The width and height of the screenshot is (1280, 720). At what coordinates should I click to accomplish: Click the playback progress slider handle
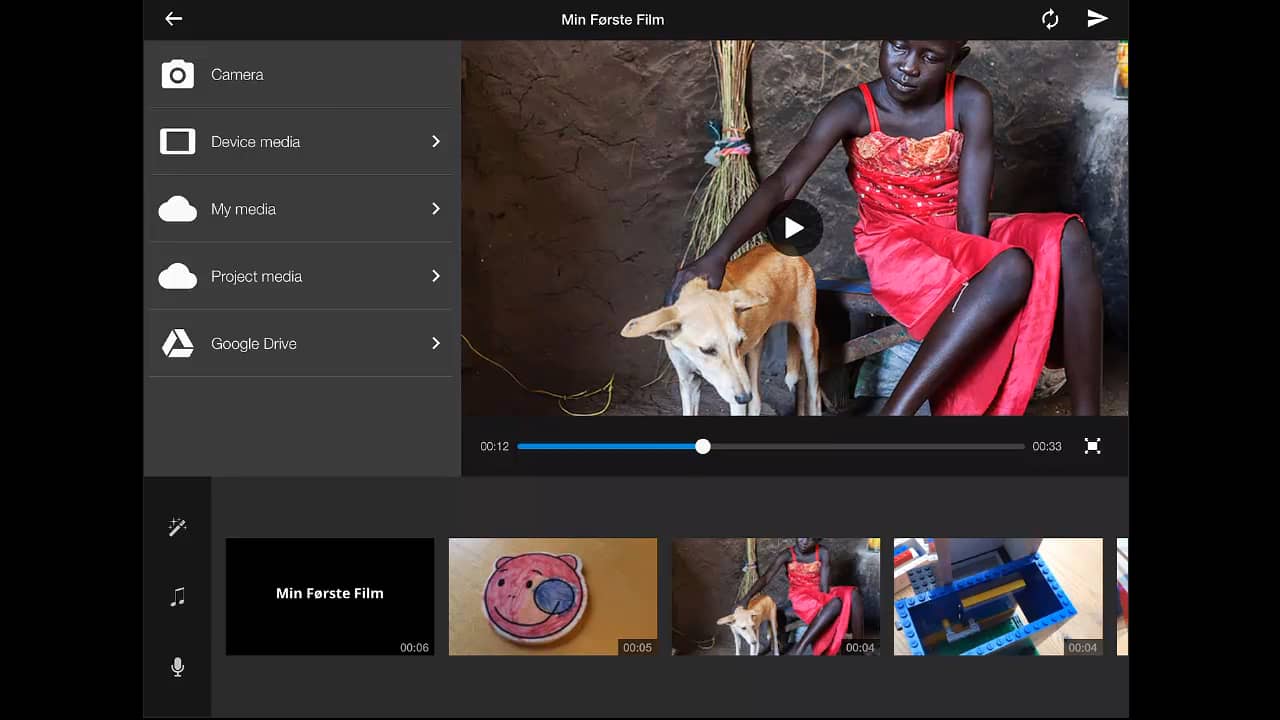pos(703,446)
